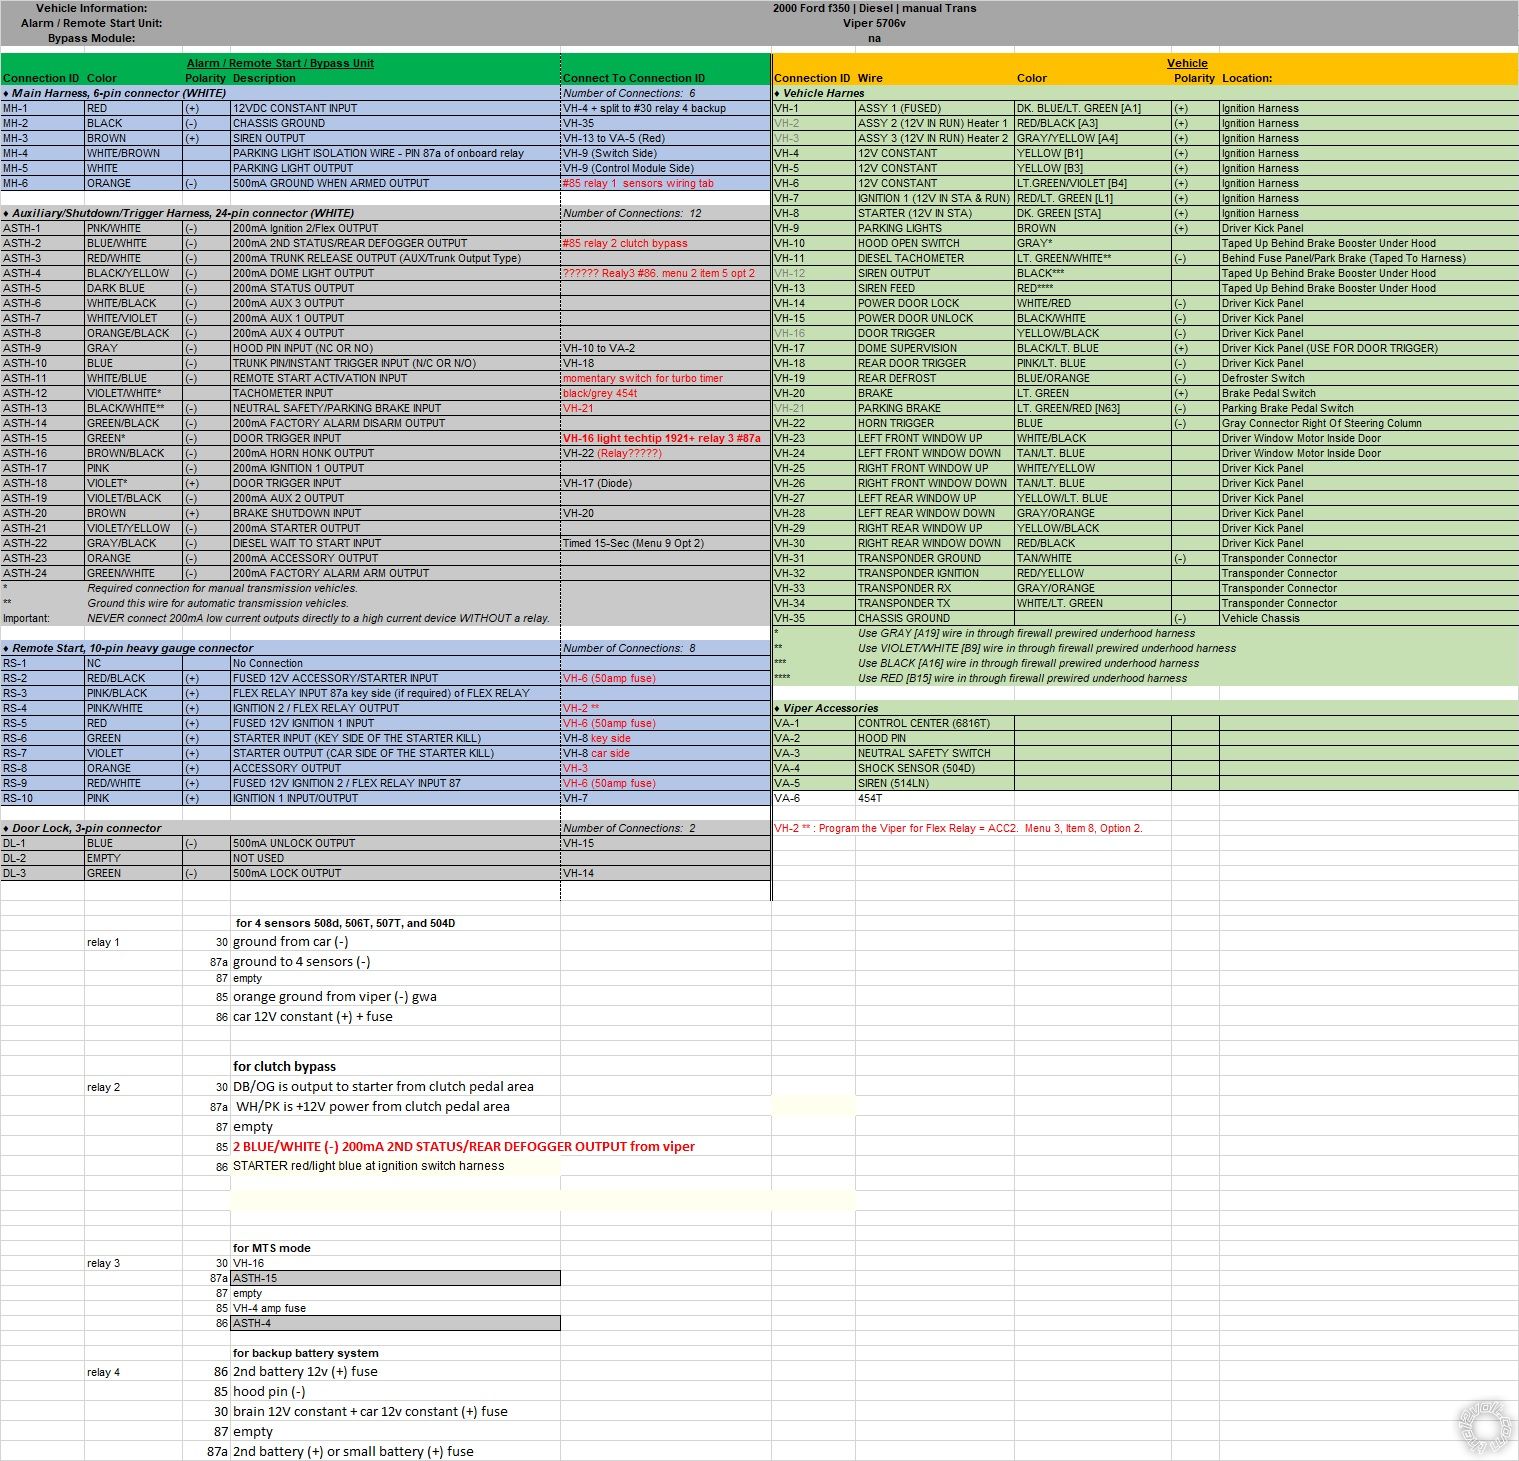Click 'NEUTRAL SAFETY/PARKING BRAKE INPUT' cell
Screen dimensions: 1519x1461
point(395,408)
